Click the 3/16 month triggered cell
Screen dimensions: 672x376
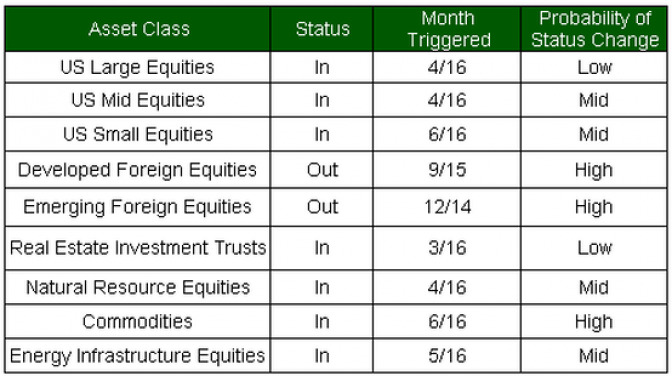click(447, 248)
